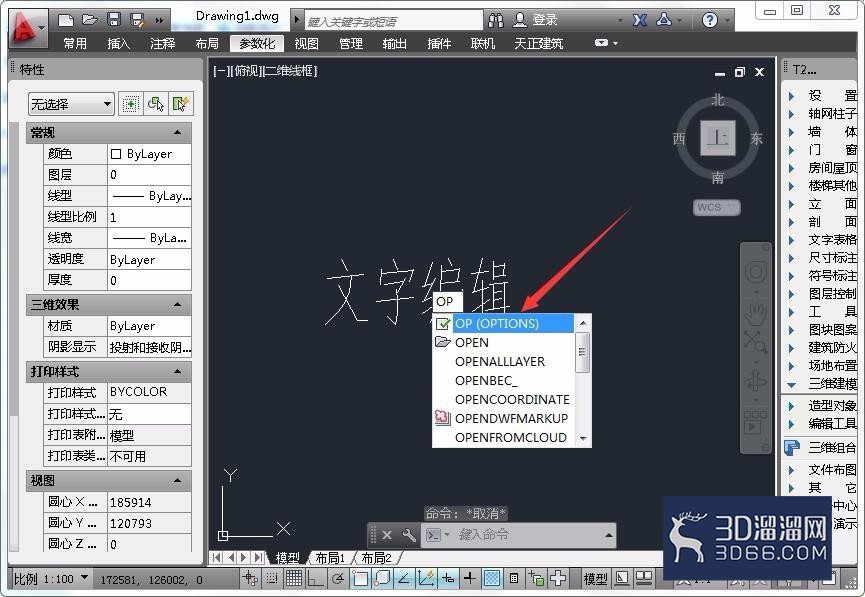Choose OPENFROMCLOUD in the autocomplete list
Image resolution: width=865 pixels, height=597 pixels.
point(503,438)
